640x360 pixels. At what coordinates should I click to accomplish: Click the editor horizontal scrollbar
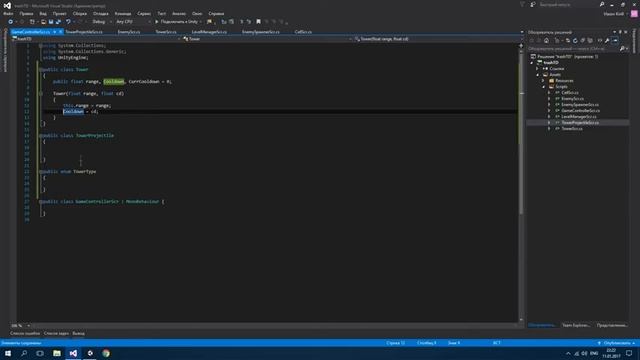tap(276, 326)
